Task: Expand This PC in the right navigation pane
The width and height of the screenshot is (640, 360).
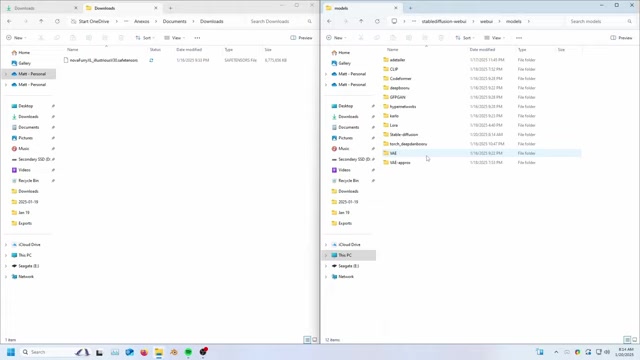Action: [326, 255]
